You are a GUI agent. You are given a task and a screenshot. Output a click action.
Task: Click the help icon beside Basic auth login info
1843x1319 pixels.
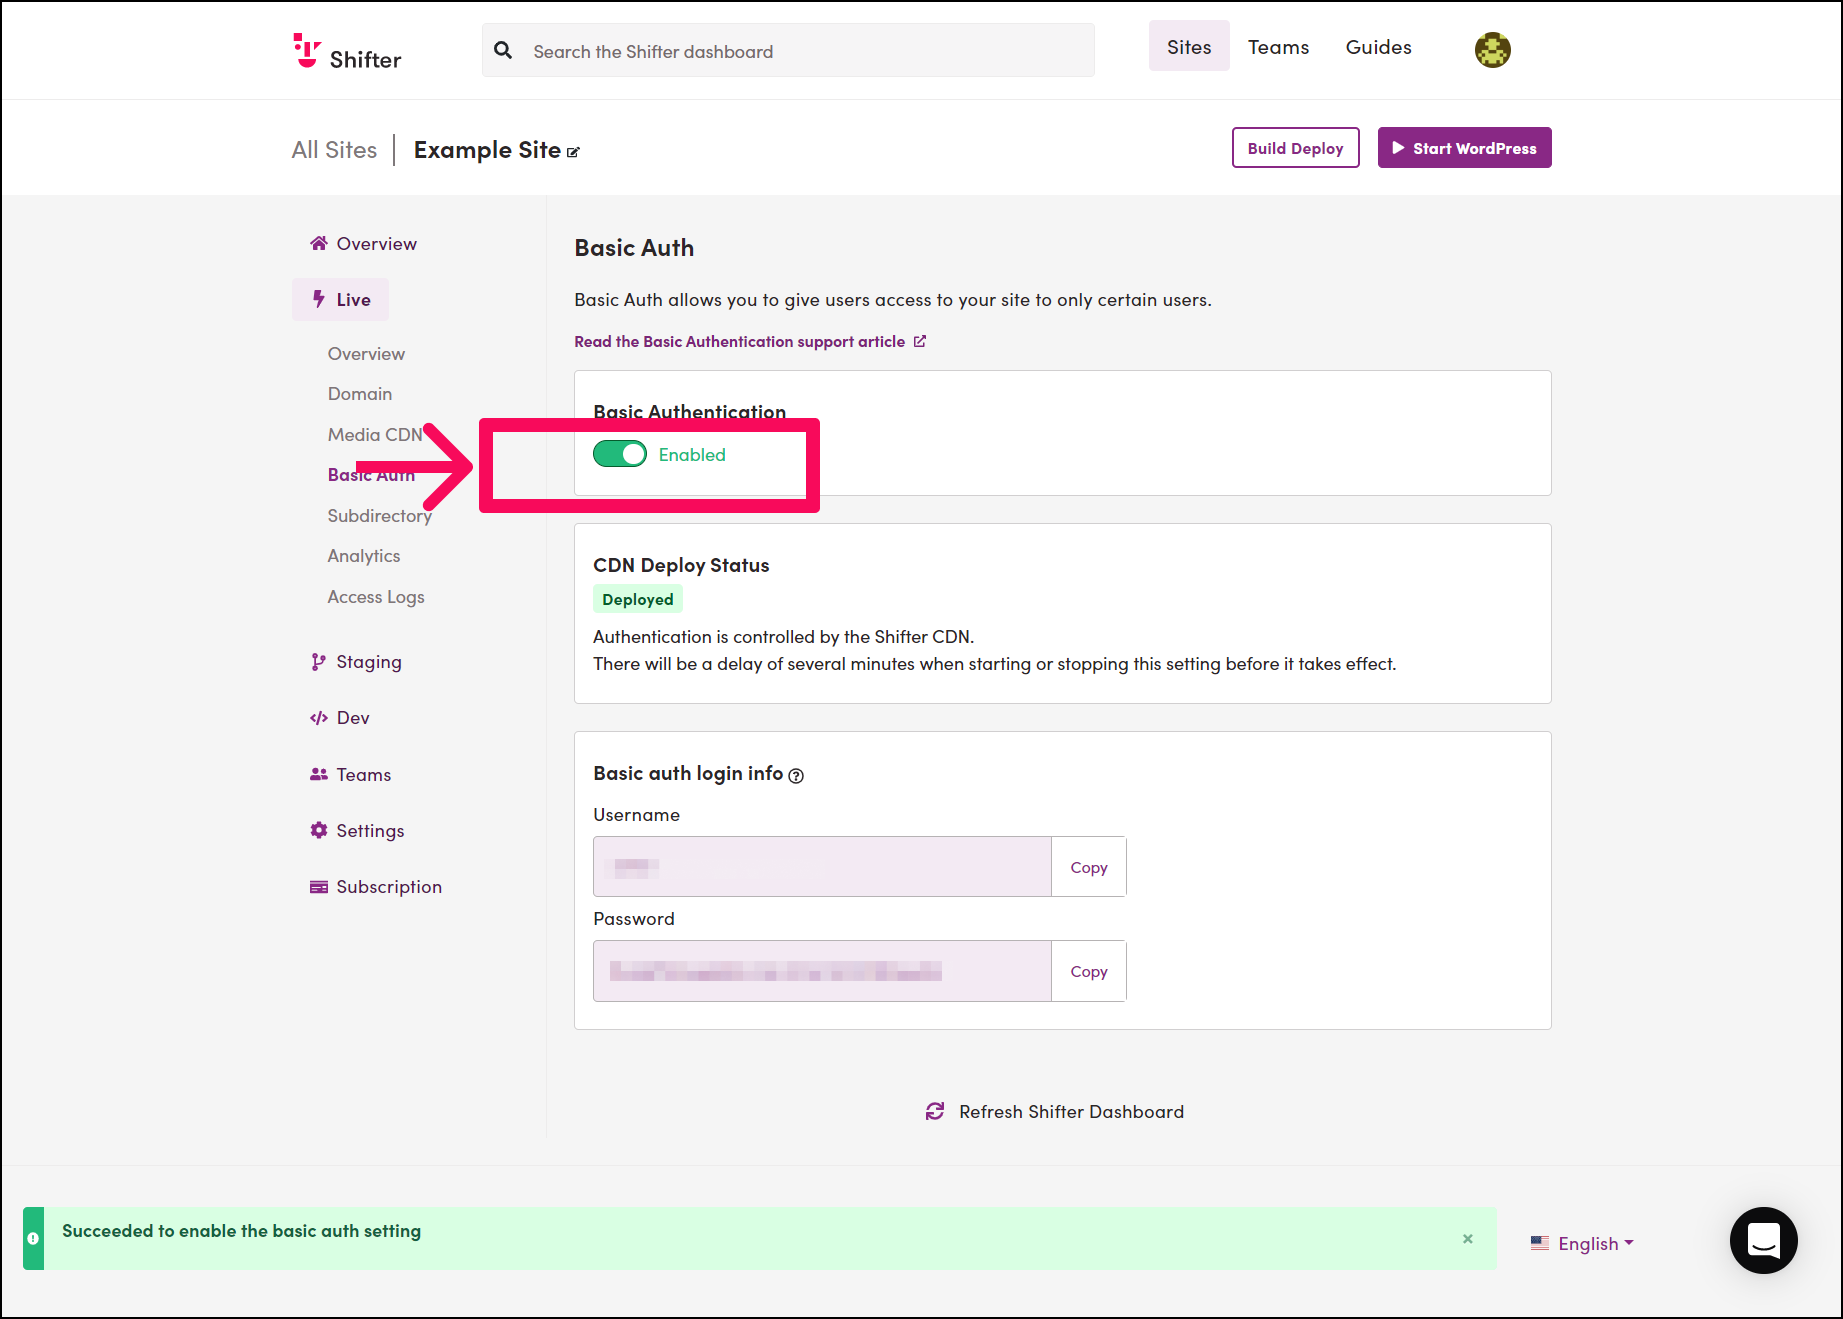tap(796, 776)
